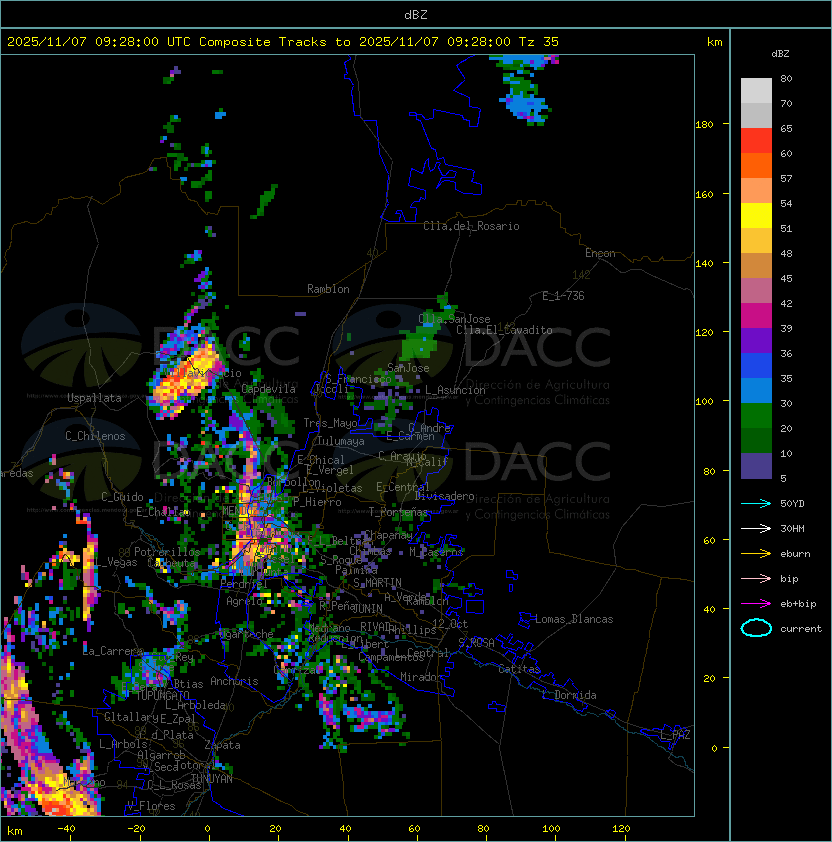Viewport: 832px width, 842px height.
Task: Select the 'Divisadero' place label
Action: click(x=445, y=496)
